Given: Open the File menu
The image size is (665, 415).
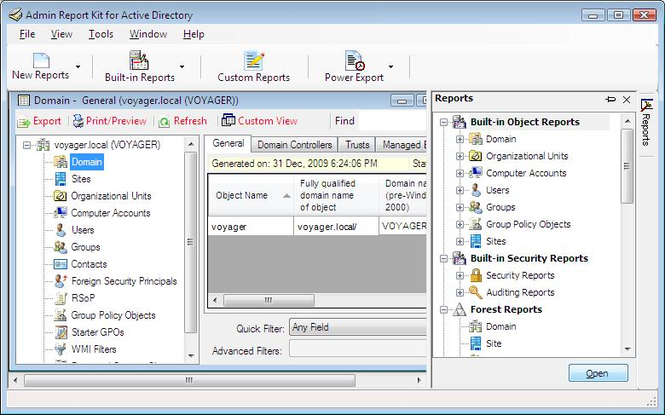Looking at the screenshot, I should [x=27, y=34].
